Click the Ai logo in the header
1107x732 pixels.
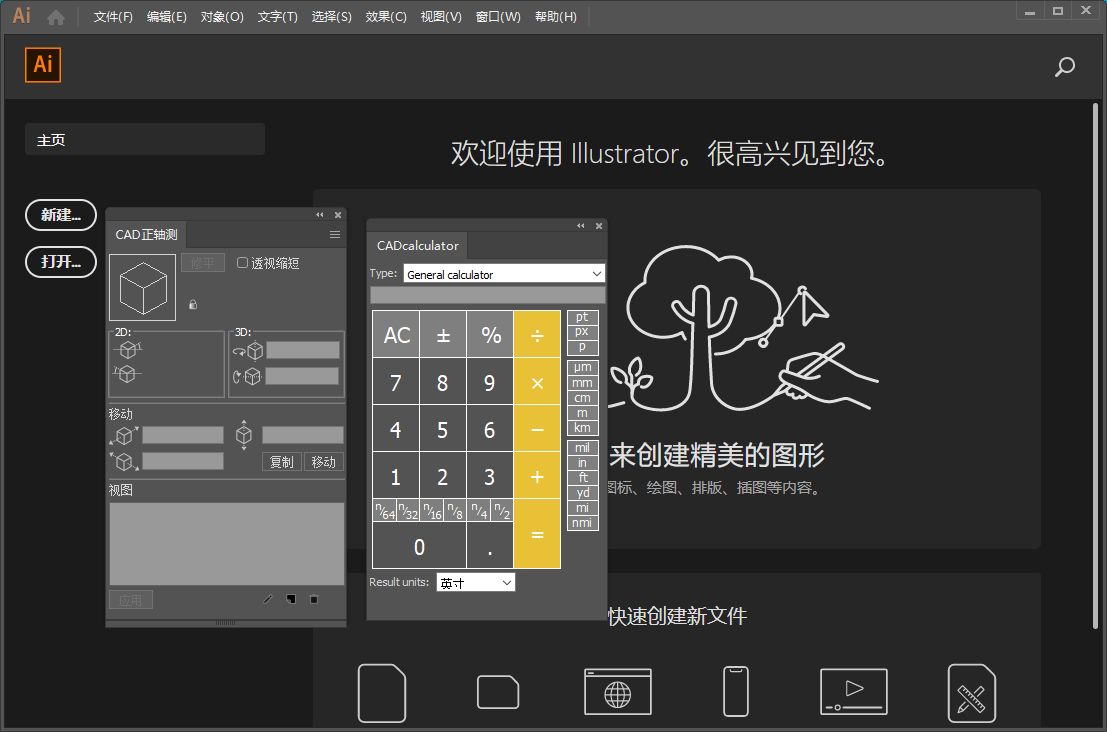tap(43, 65)
